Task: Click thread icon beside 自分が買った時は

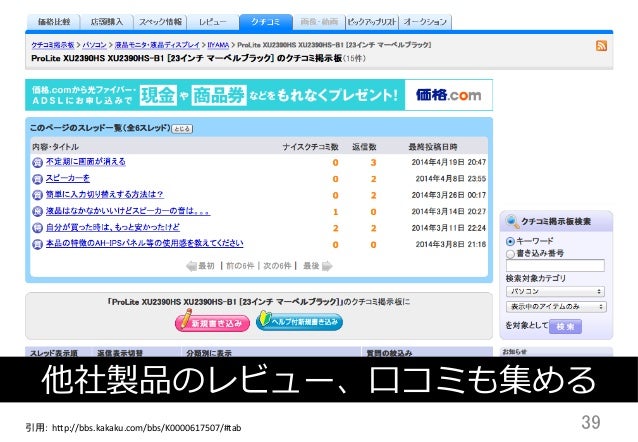Action: tap(37, 228)
